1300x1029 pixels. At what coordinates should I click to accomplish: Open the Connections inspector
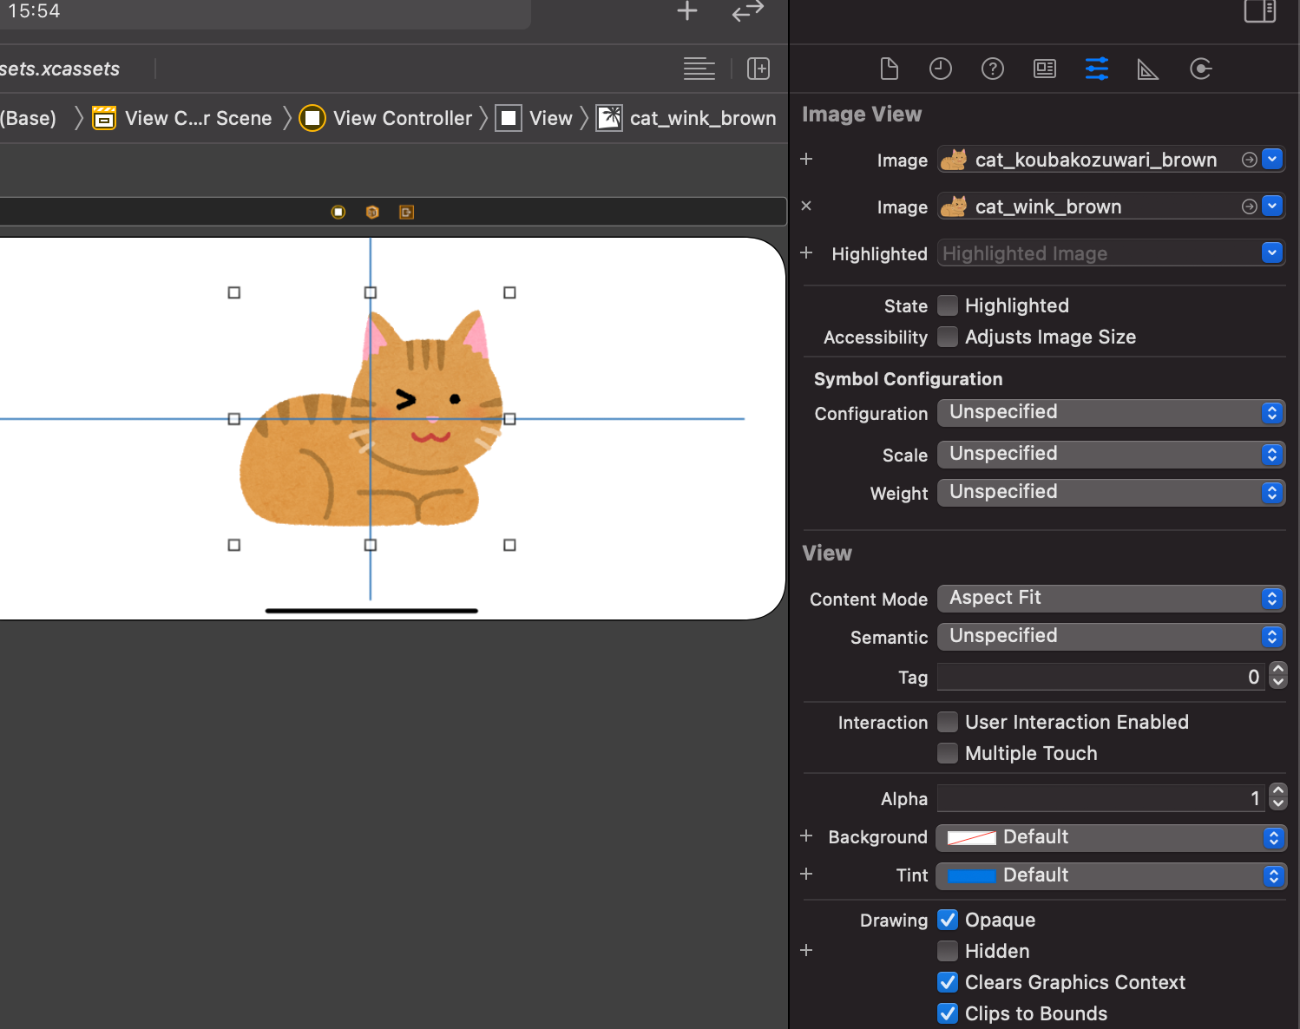1200,69
